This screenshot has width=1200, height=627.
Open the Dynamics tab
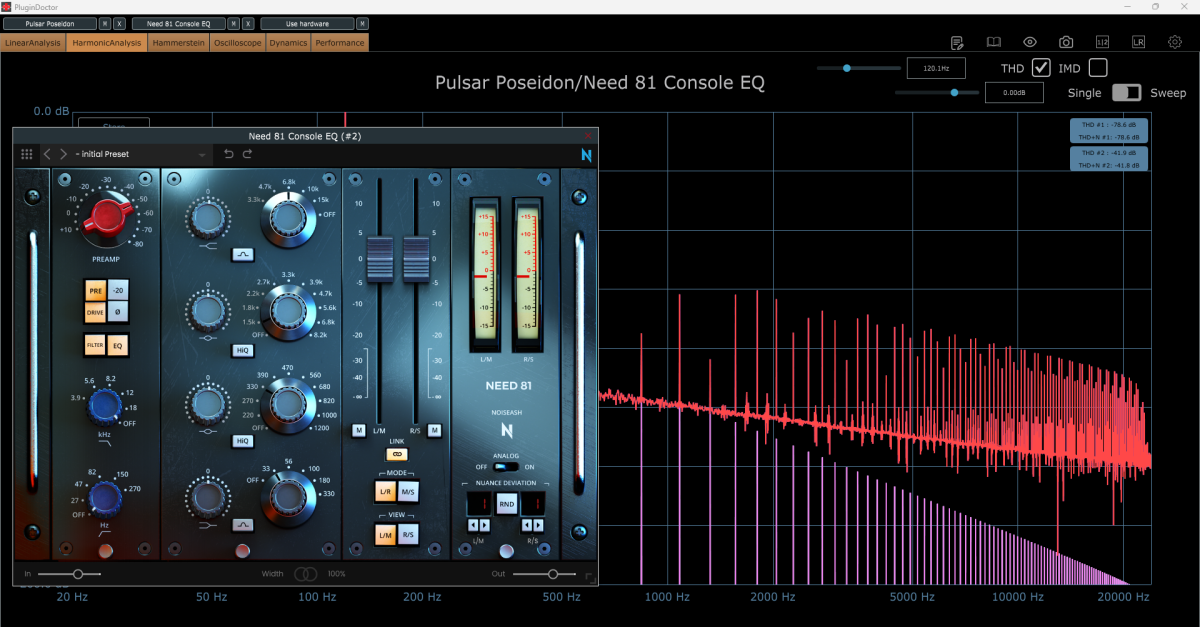(x=289, y=43)
